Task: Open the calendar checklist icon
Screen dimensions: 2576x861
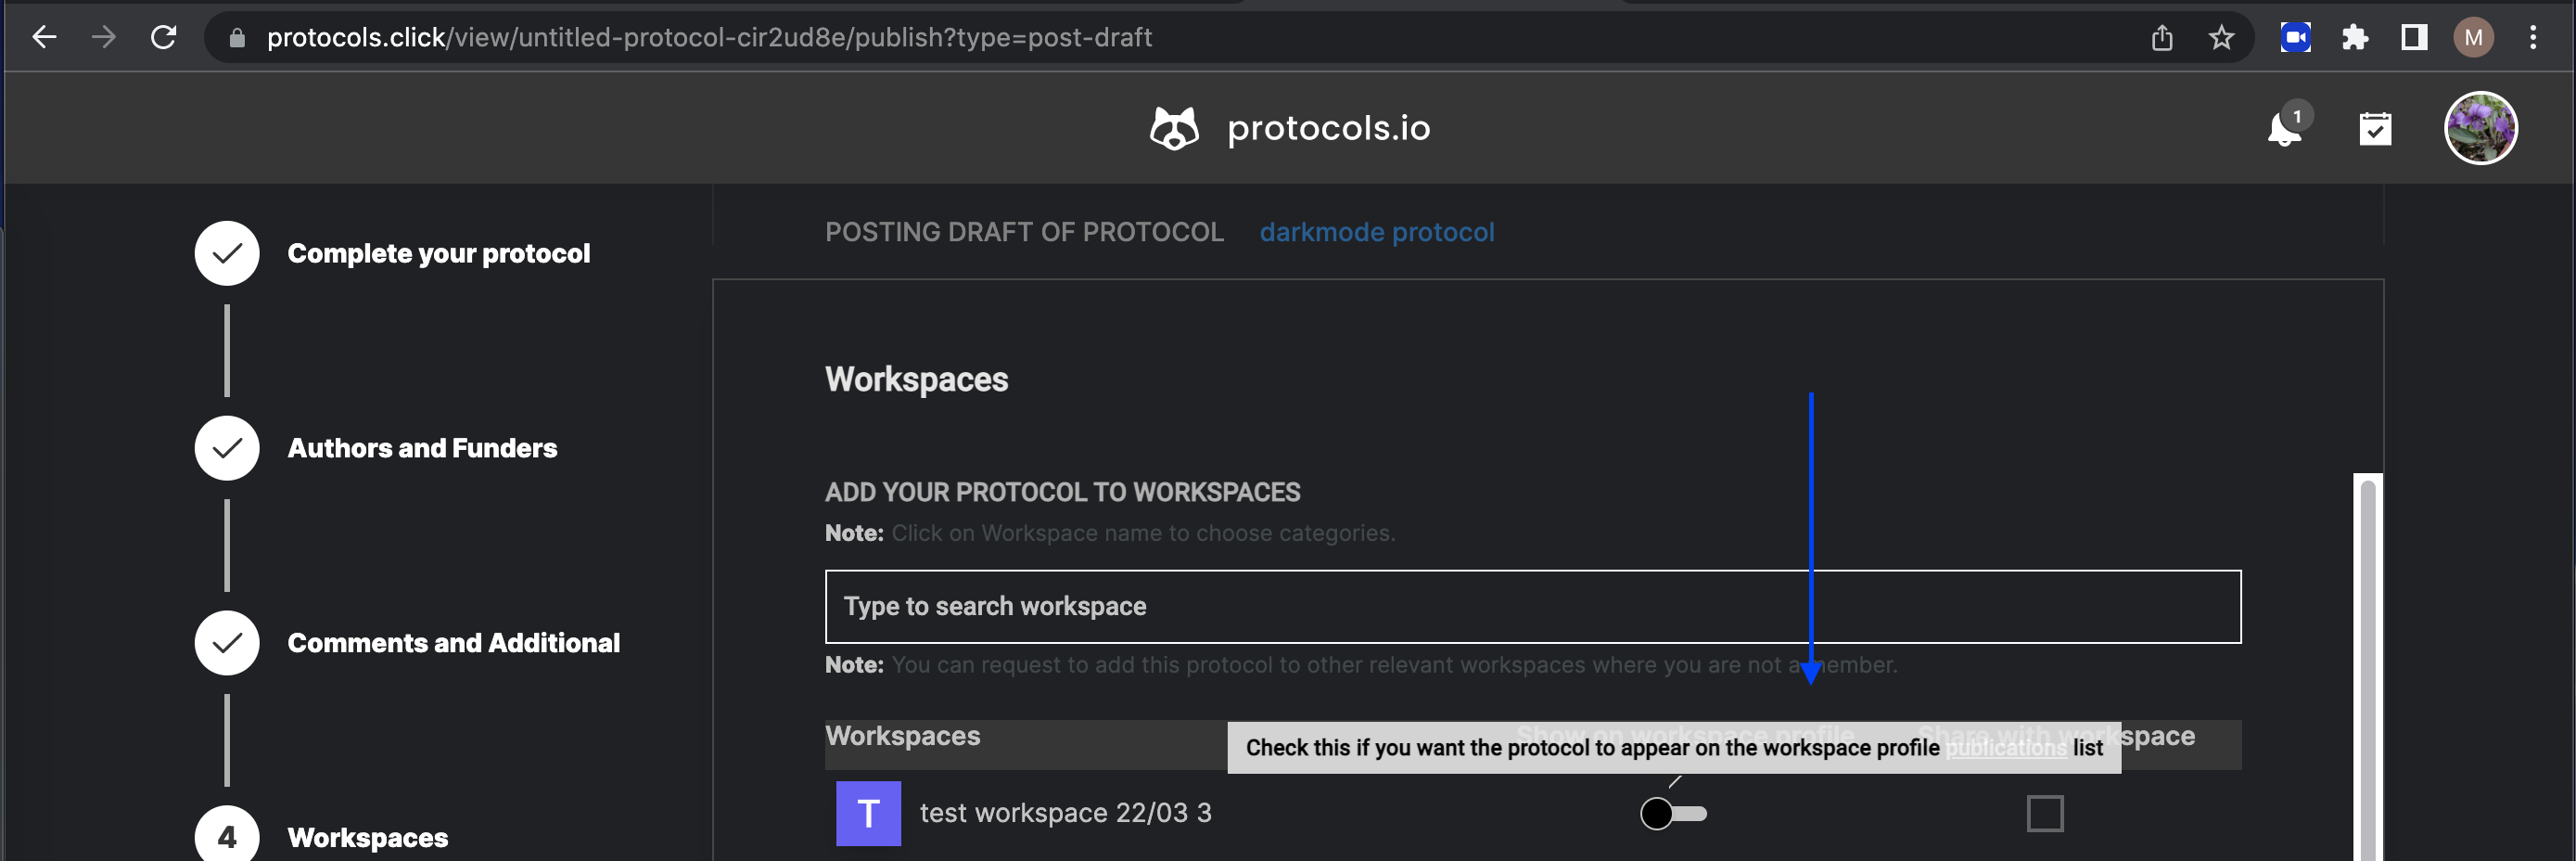Action: click(2375, 129)
